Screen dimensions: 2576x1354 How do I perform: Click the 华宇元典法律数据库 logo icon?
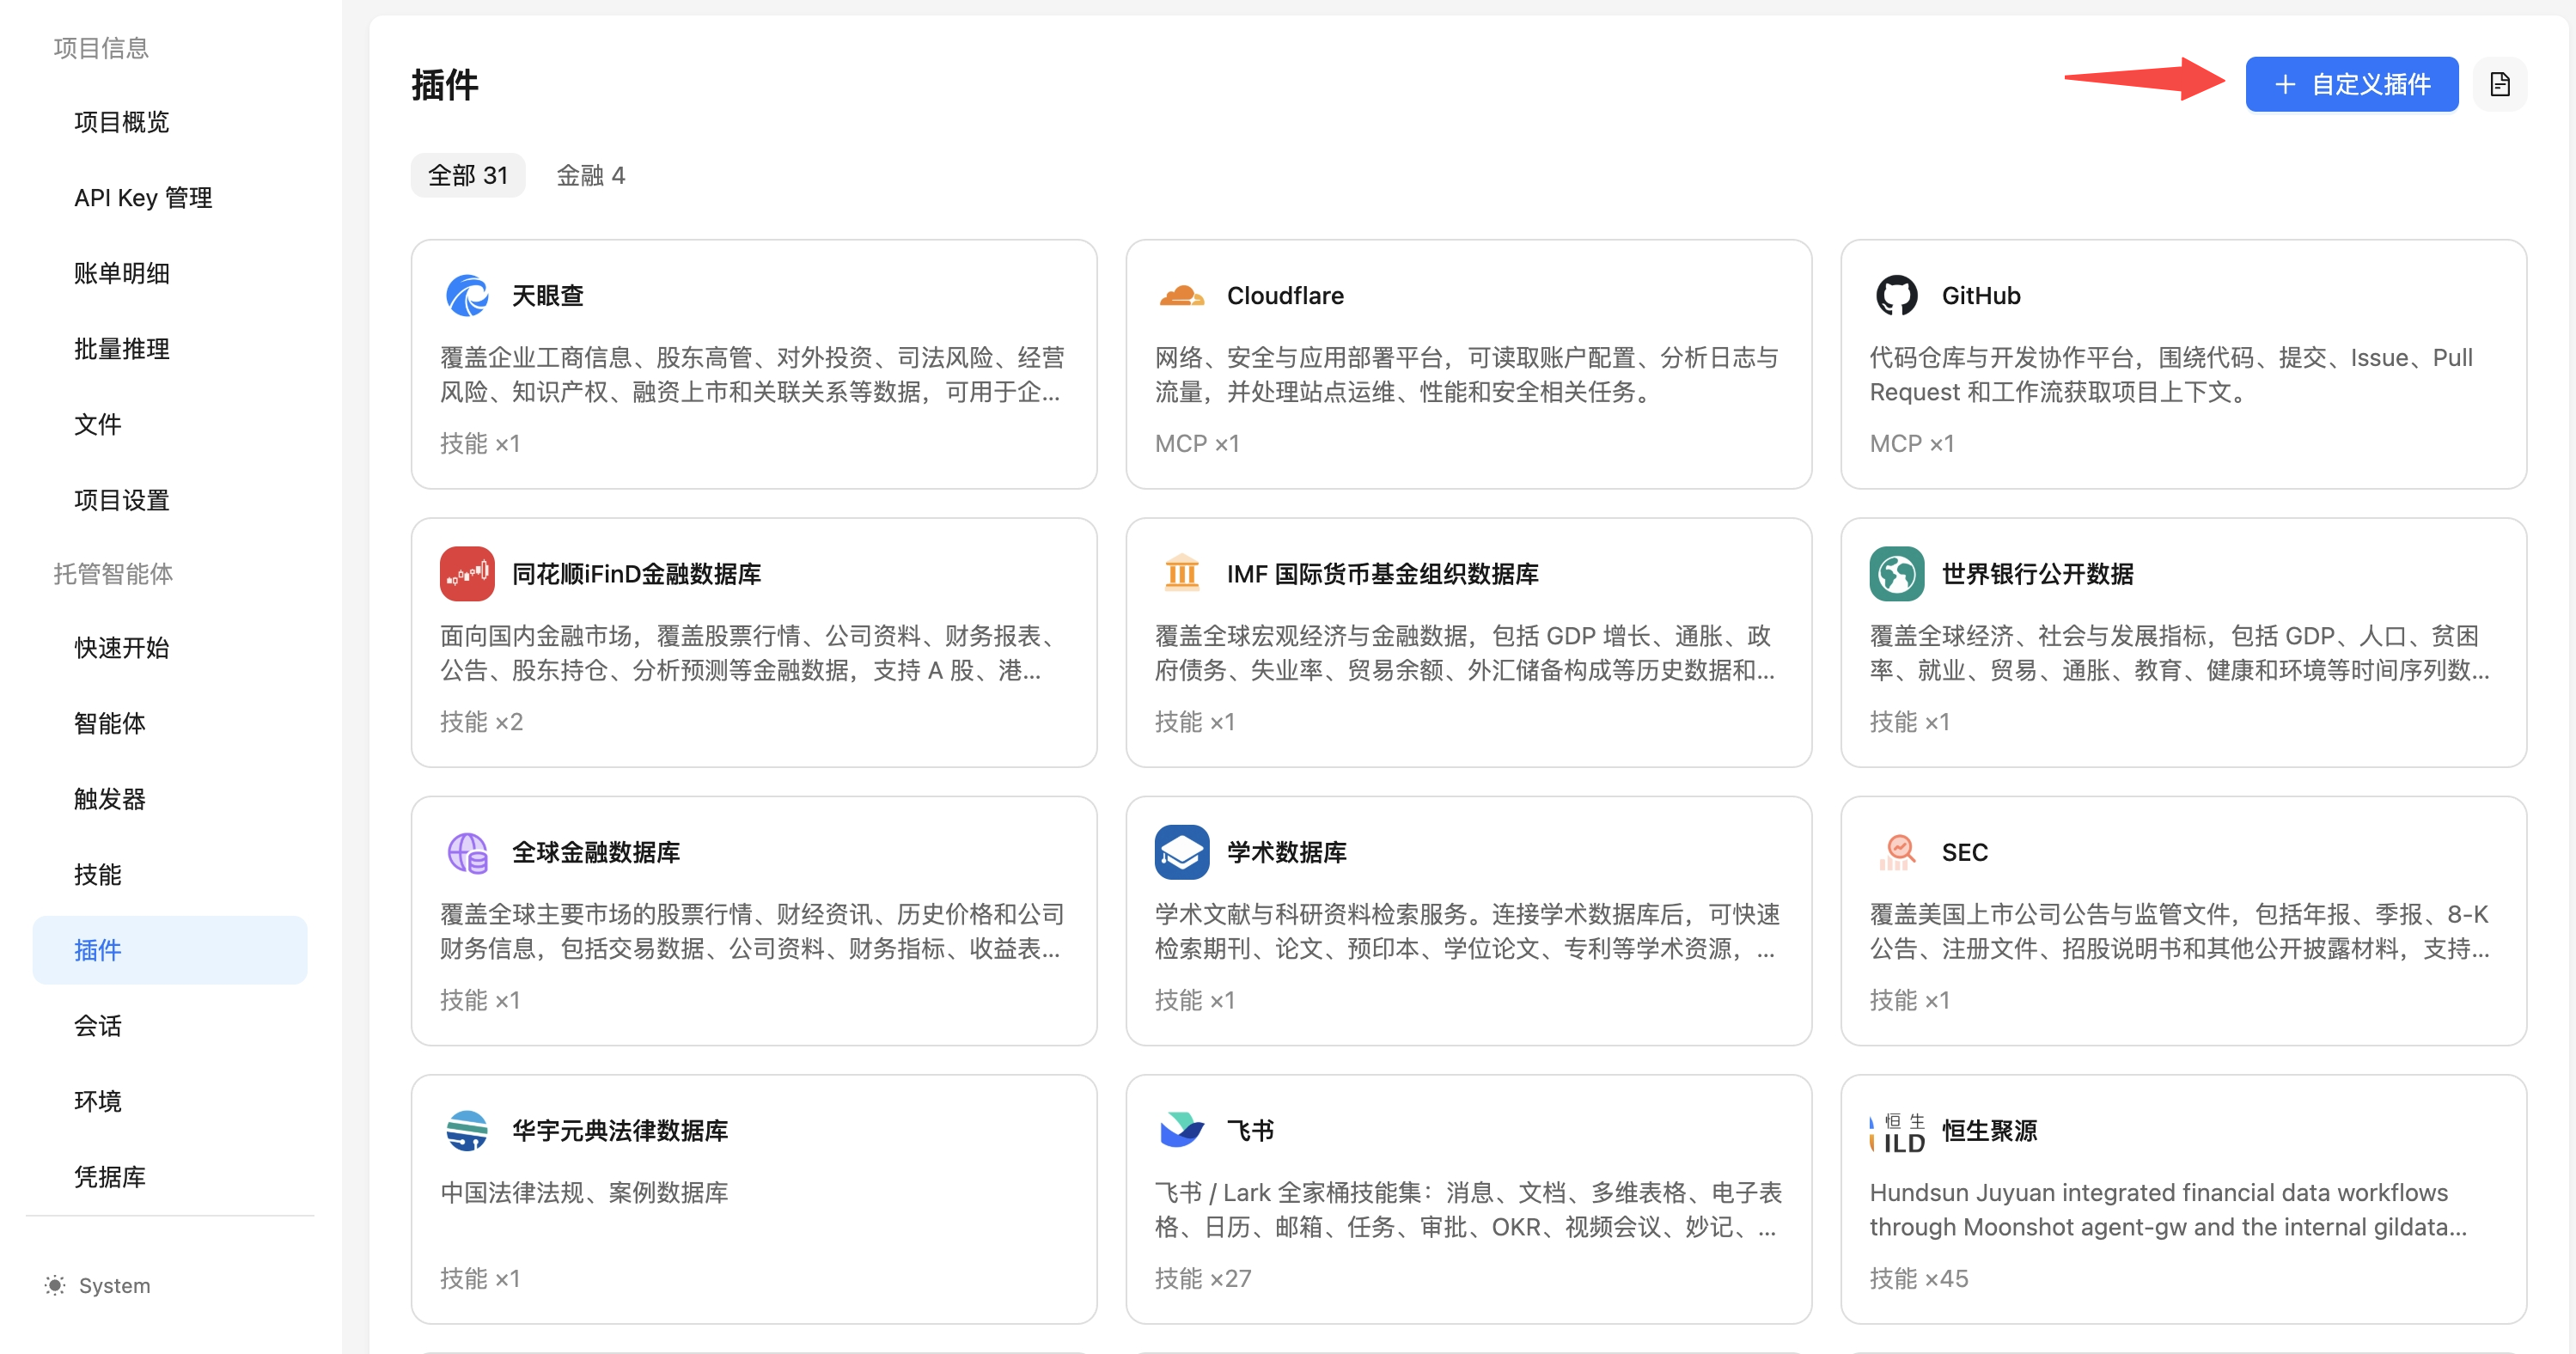click(467, 1131)
